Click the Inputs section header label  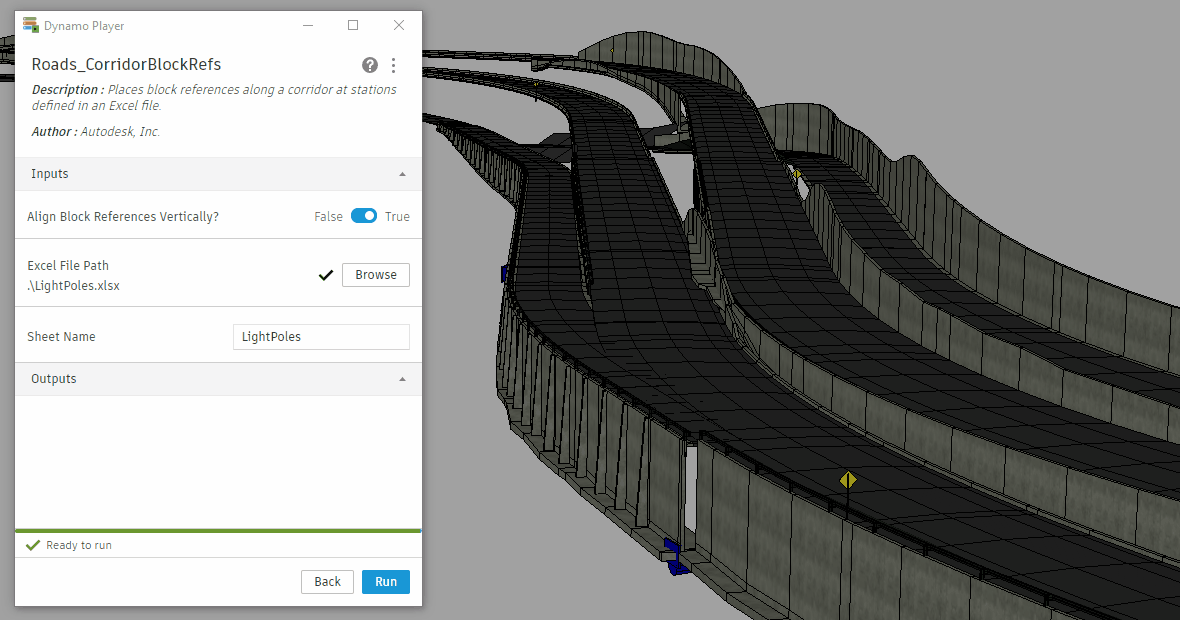[x=50, y=174]
